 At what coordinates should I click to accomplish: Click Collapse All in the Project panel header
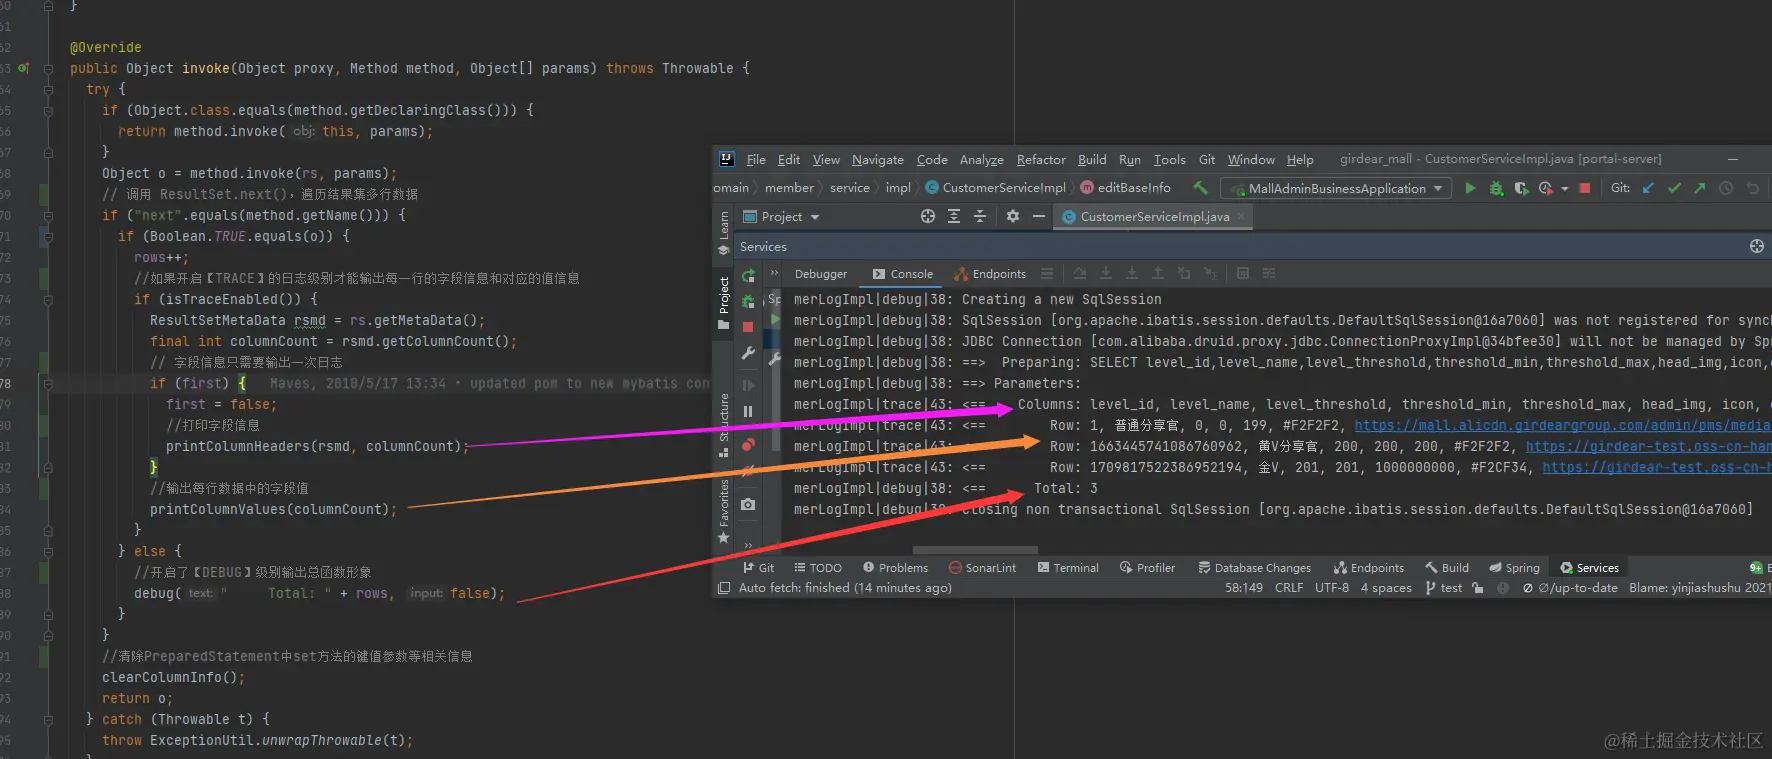point(980,216)
